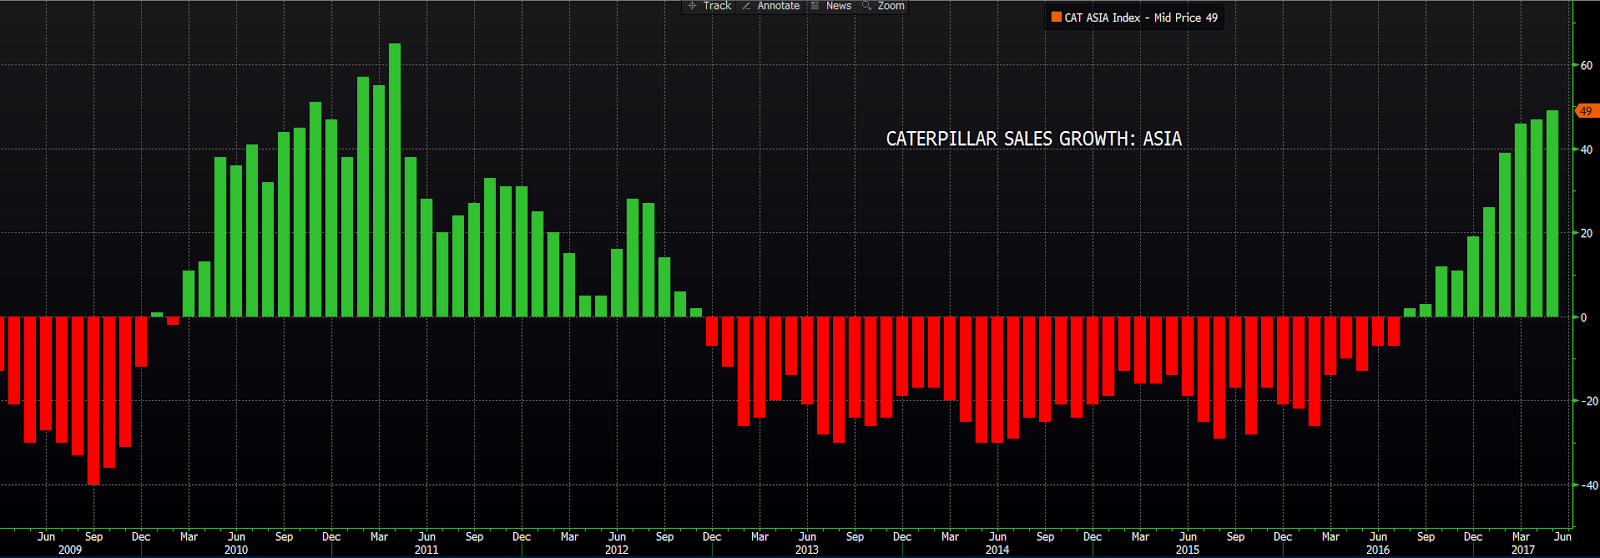The width and height of the screenshot is (1600, 558).
Task: Click the 'CATERPILLAR SALES GROWTH: ASIA' chart title
Action: pos(1034,139)
